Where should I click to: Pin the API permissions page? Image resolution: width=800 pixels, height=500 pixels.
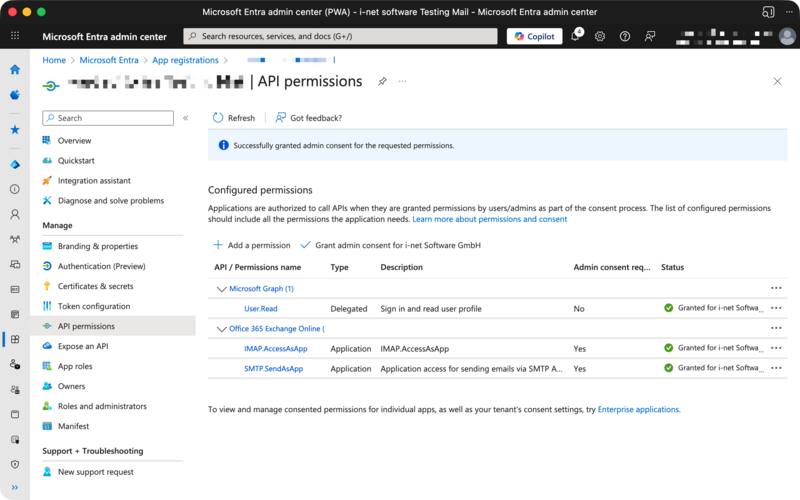(382, 81)
